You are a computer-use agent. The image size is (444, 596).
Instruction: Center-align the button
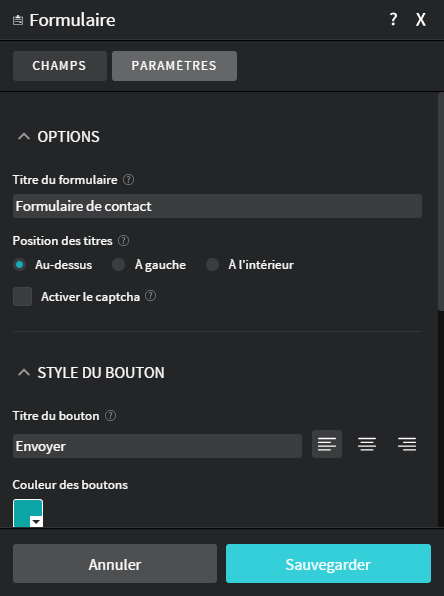[x=367, y=444]
